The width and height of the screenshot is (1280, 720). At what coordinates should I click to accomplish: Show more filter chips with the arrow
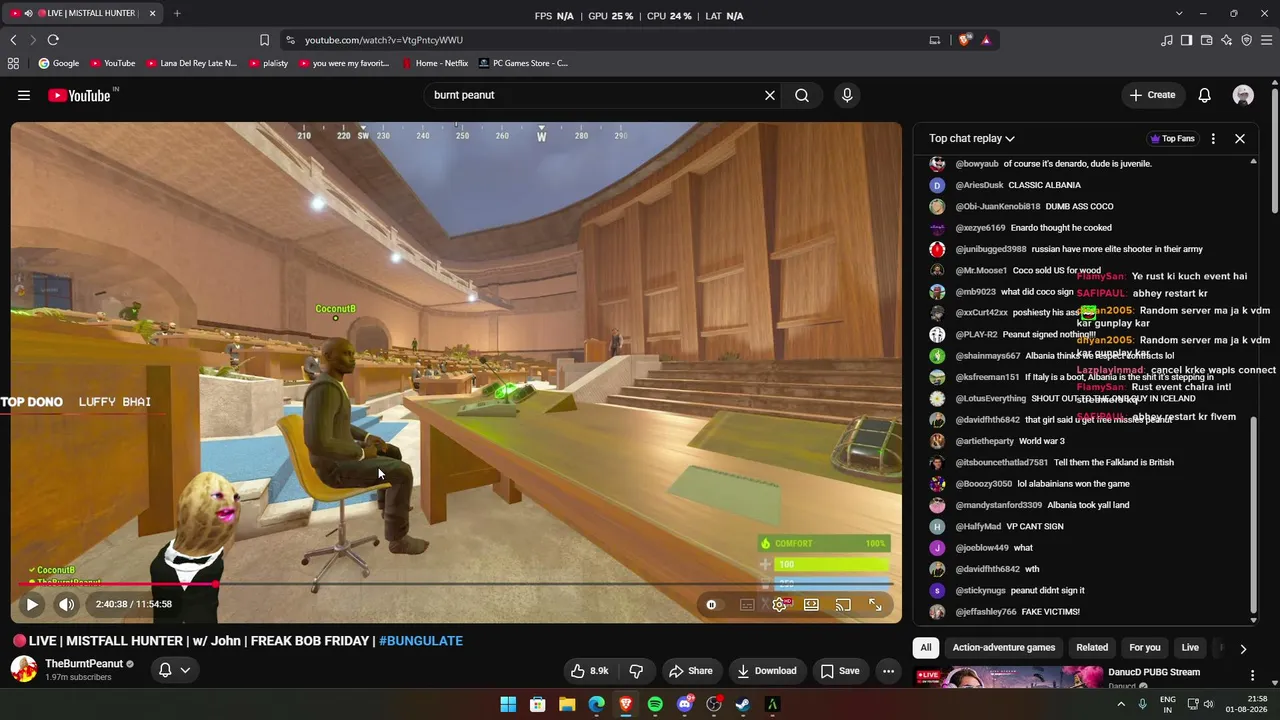1243,648
